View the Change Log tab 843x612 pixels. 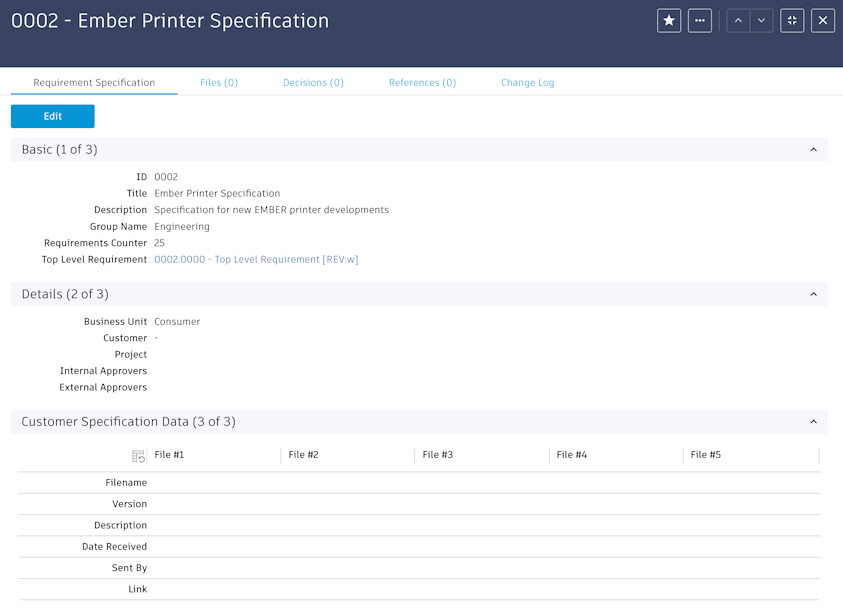(x=527, y=83)
